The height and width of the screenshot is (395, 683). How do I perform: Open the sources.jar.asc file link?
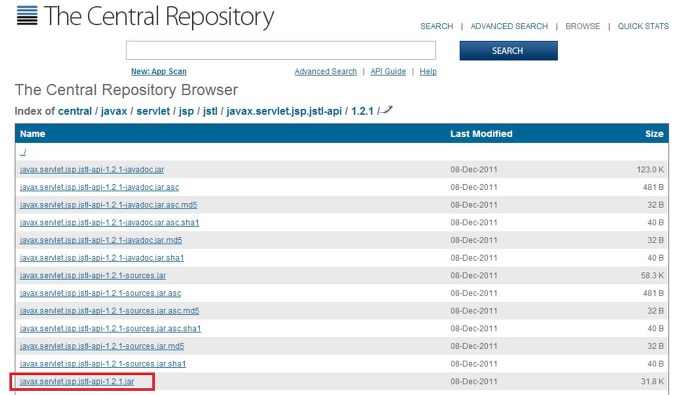pyautogui.click(x=101, y=293)
